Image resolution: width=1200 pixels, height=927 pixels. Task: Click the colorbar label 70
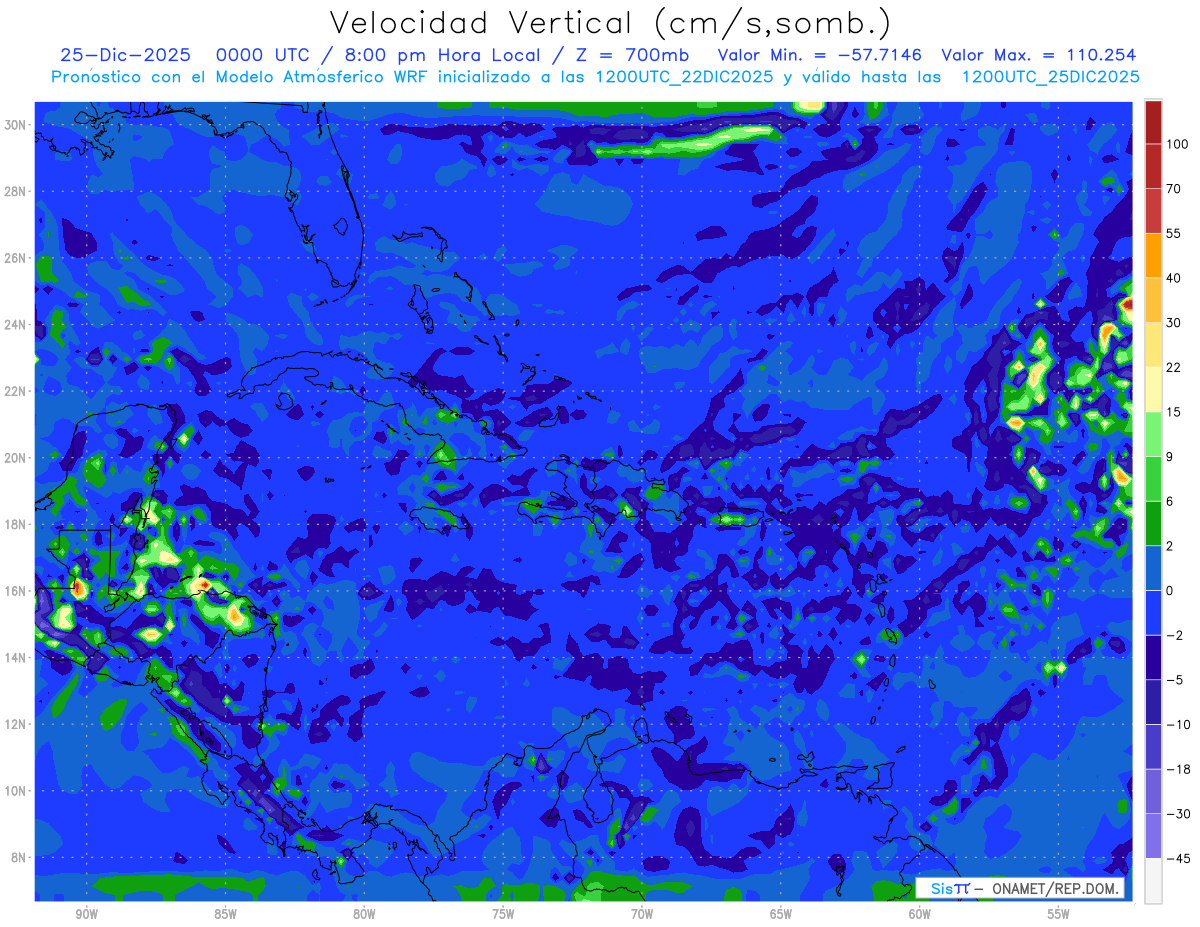(1174, 189)
